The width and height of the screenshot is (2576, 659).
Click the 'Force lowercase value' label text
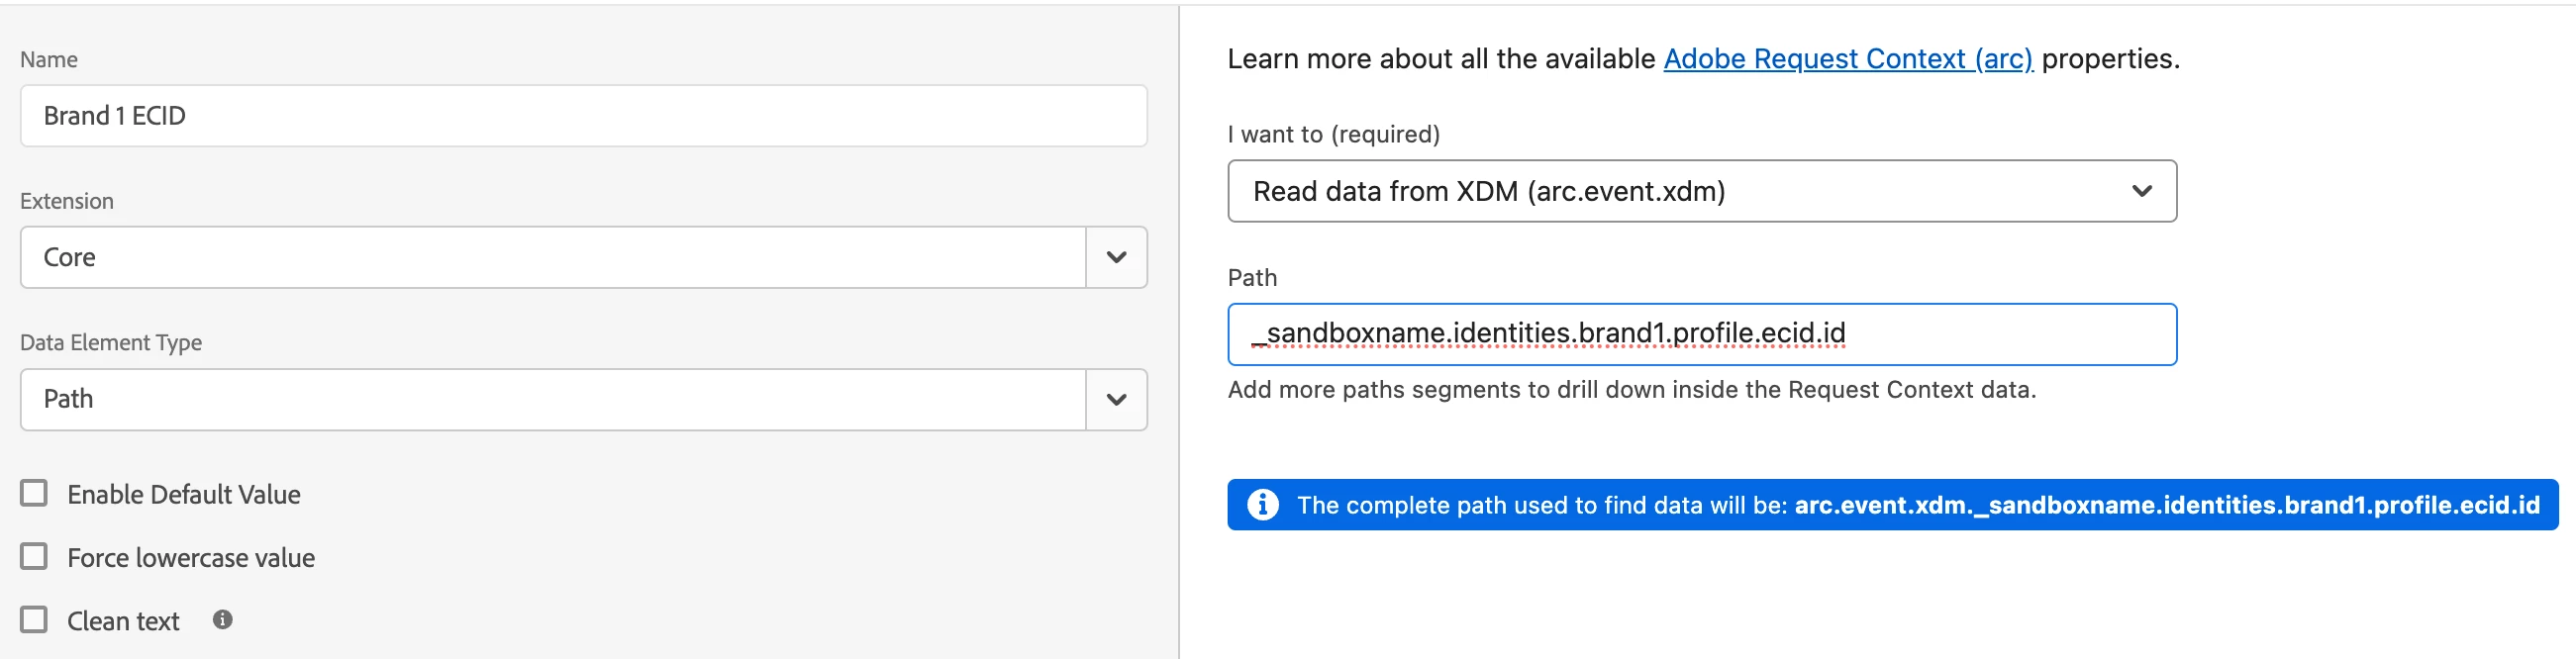point(191,557)
